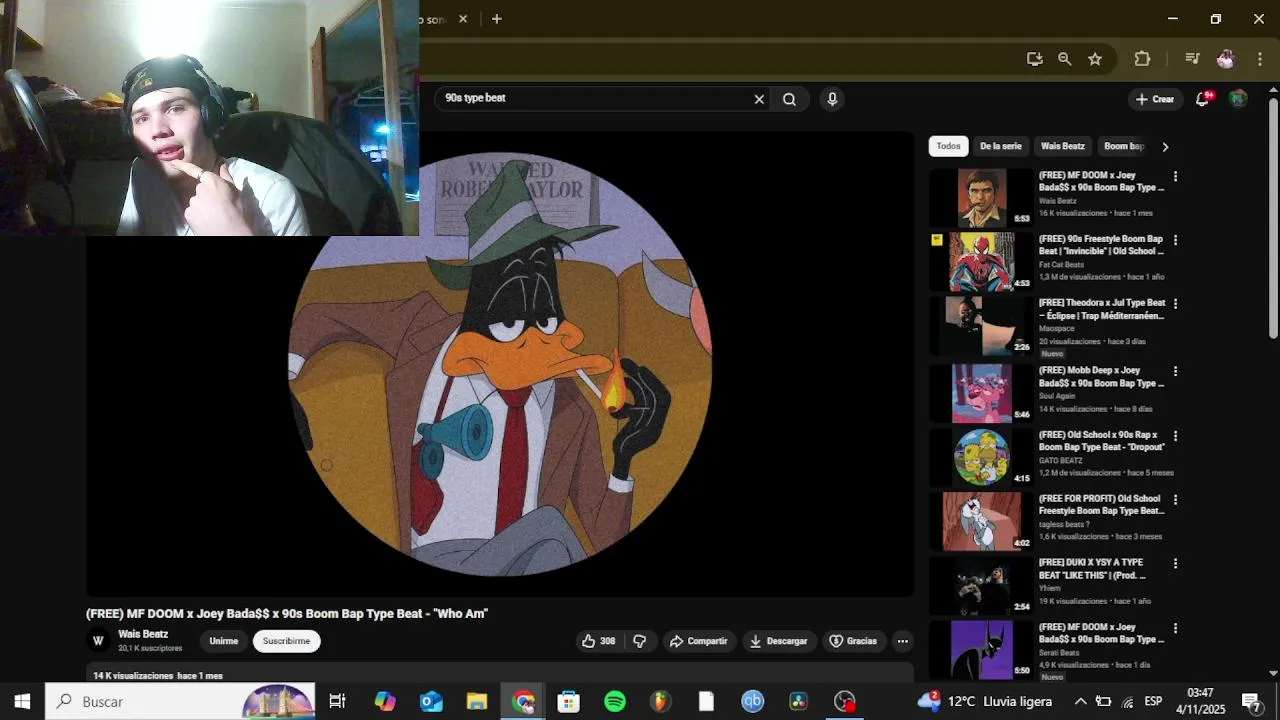
Task: Click the Compartir share button
Action: (x=698, y=641)
